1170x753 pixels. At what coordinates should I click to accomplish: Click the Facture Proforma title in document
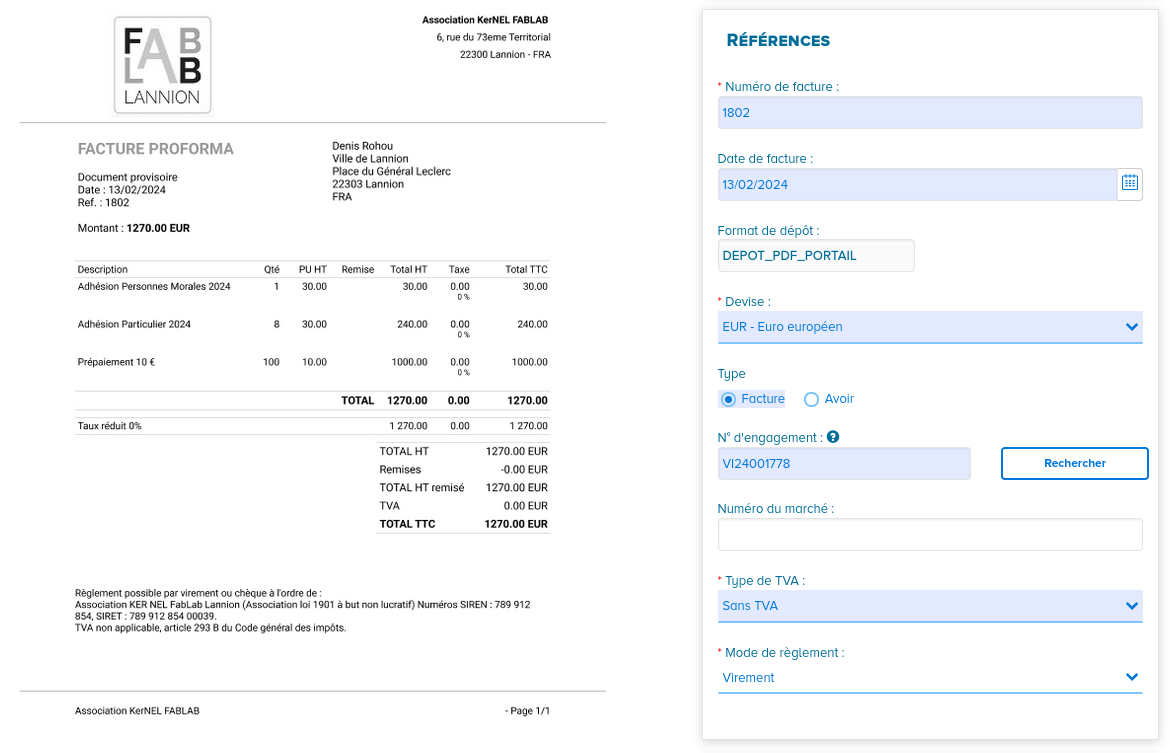pos(156,149)
